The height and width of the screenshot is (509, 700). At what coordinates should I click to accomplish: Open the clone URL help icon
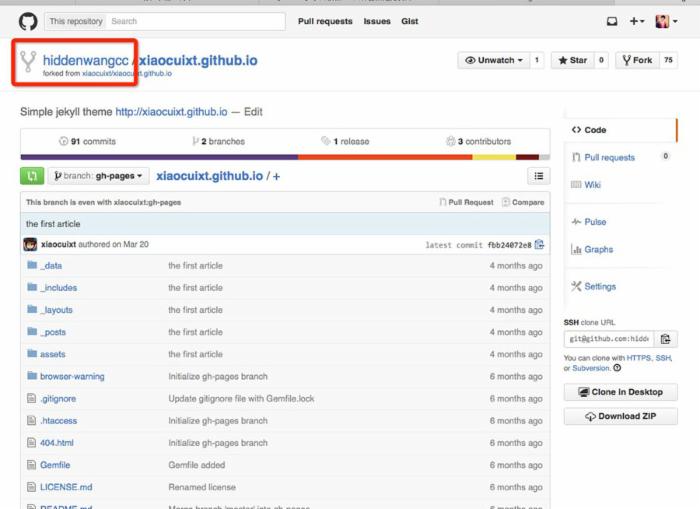tap(617, 368)
